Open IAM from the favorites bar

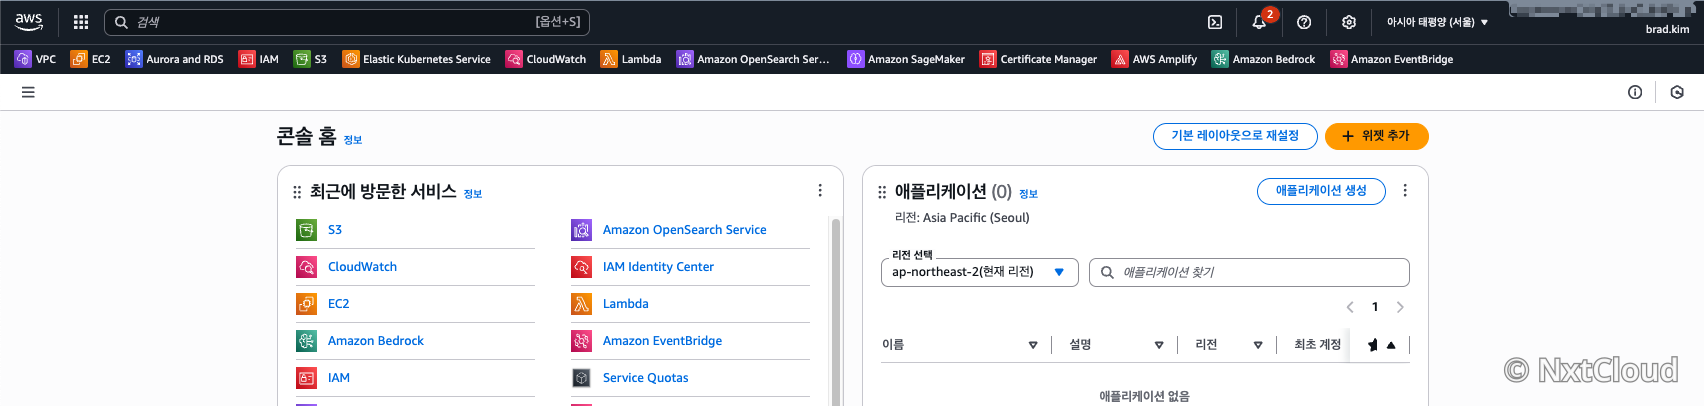tap(258, 59)
